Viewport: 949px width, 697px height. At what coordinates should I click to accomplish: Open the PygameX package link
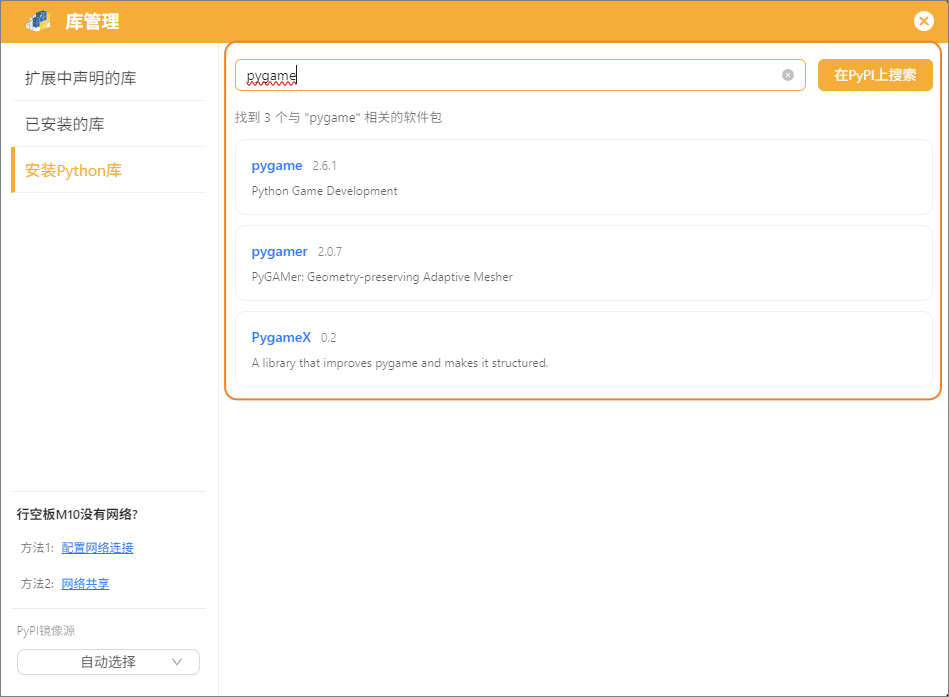[x=281, y=338]
